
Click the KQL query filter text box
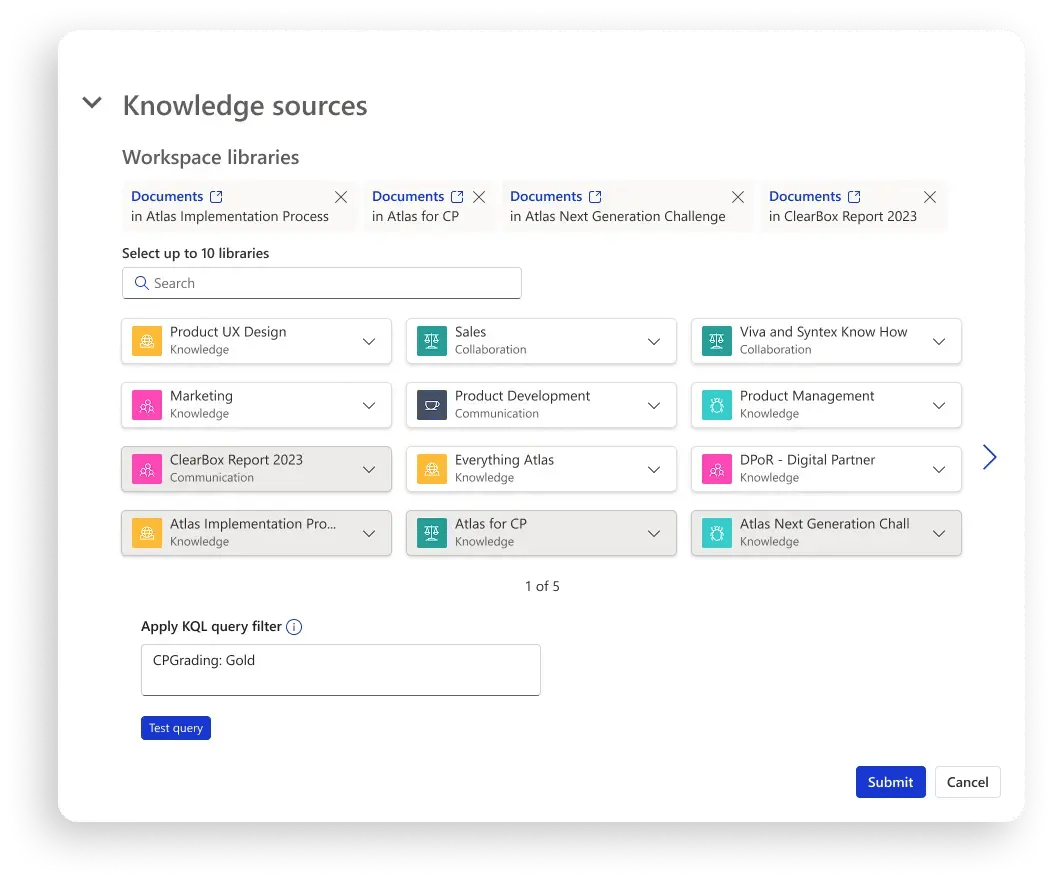340,670
